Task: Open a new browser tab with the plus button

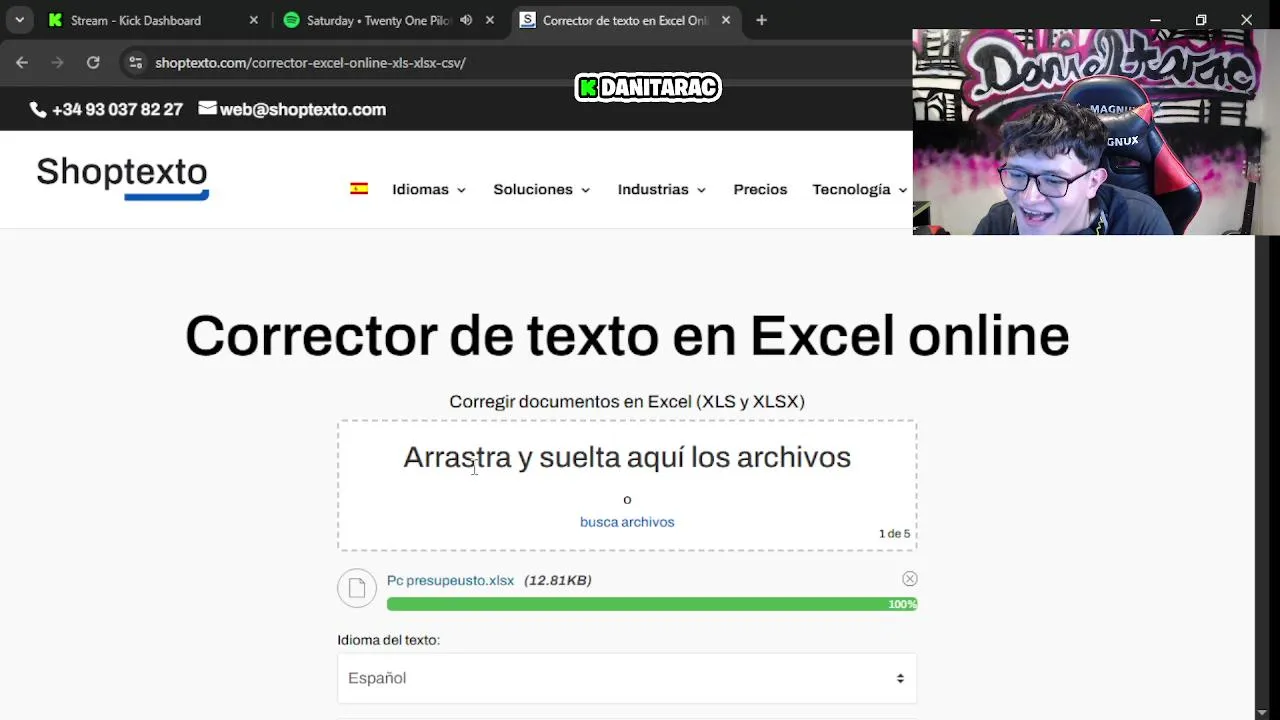Action: click(762, 20)
